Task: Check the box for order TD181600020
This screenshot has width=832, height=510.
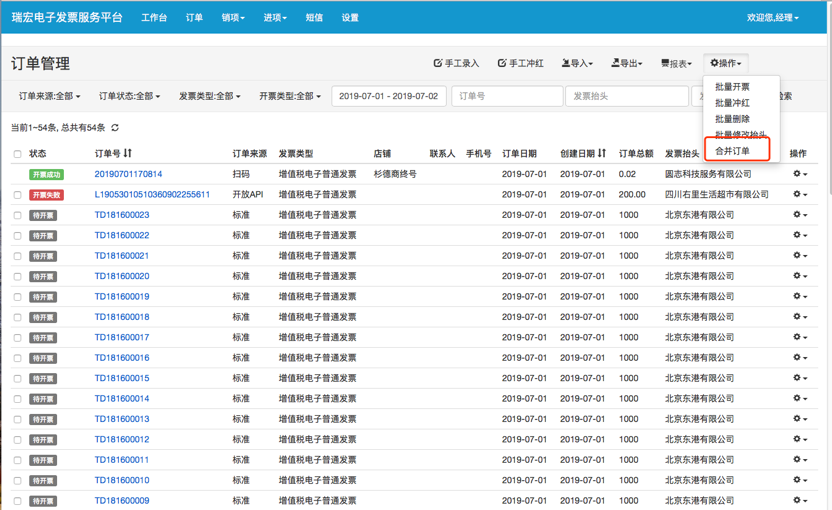Action: coord(18,276)
